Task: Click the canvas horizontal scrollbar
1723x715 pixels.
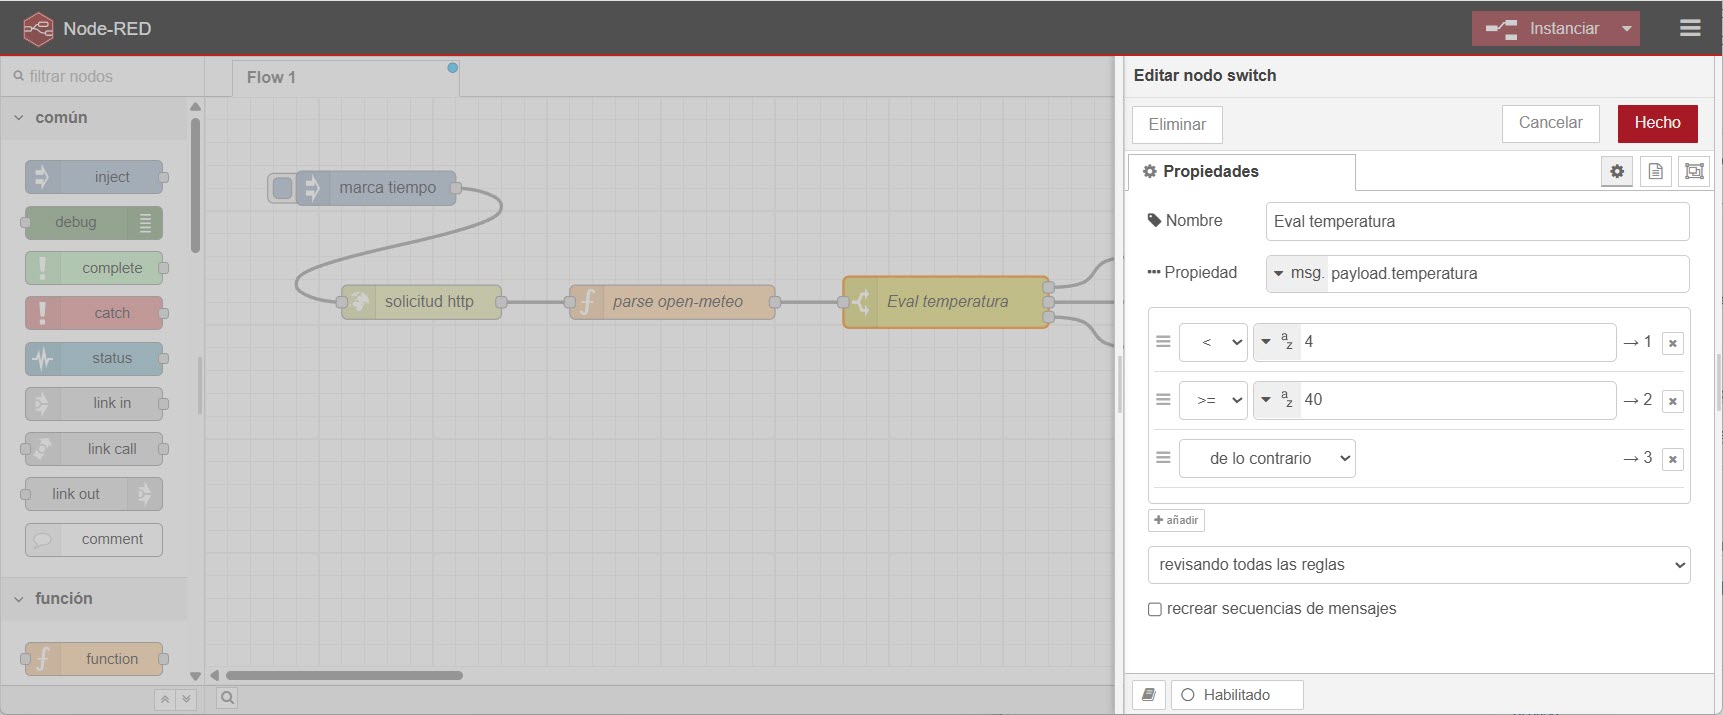Action: pyautogui.click(x=344, y=676)
